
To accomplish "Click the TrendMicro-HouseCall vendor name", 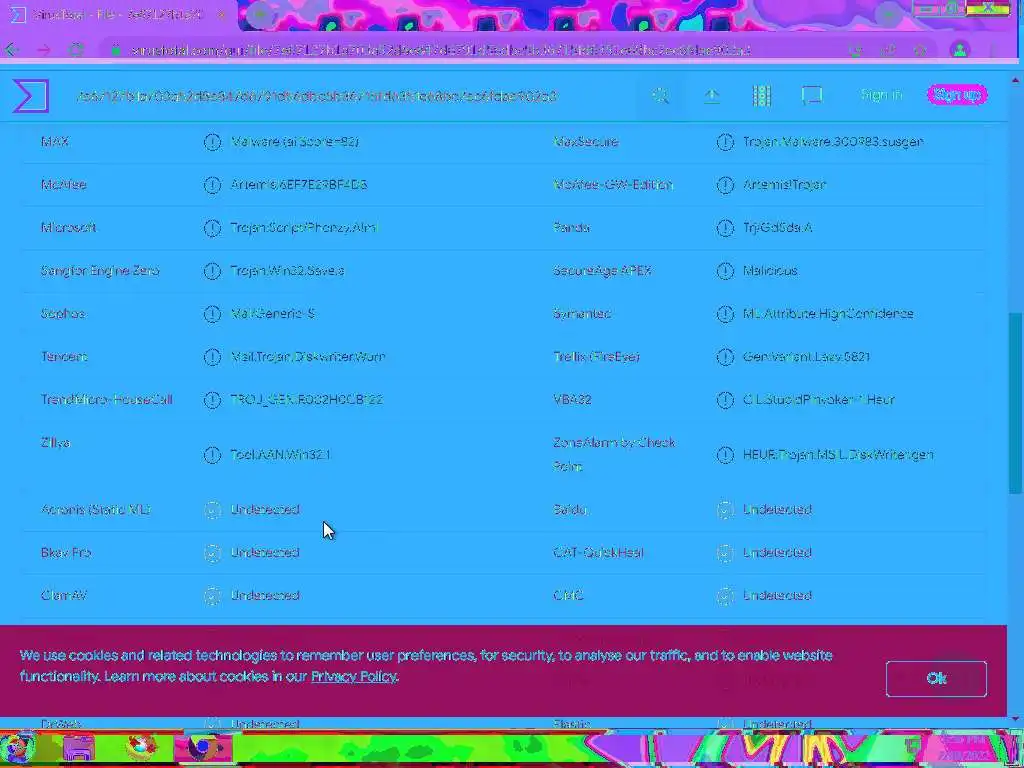I will [x=106, y=399].
